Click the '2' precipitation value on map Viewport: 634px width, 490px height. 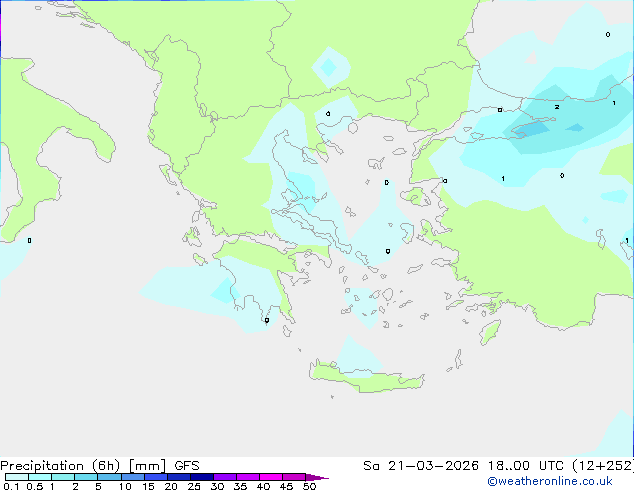557,107
